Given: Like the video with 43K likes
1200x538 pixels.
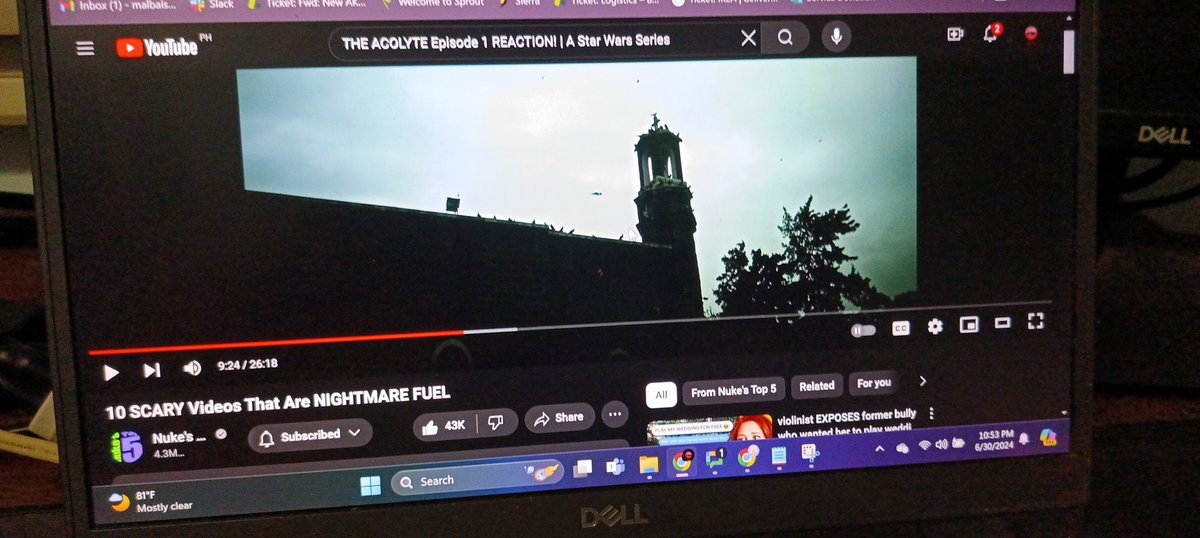Looking at the screenshot, I should (444, 425).
